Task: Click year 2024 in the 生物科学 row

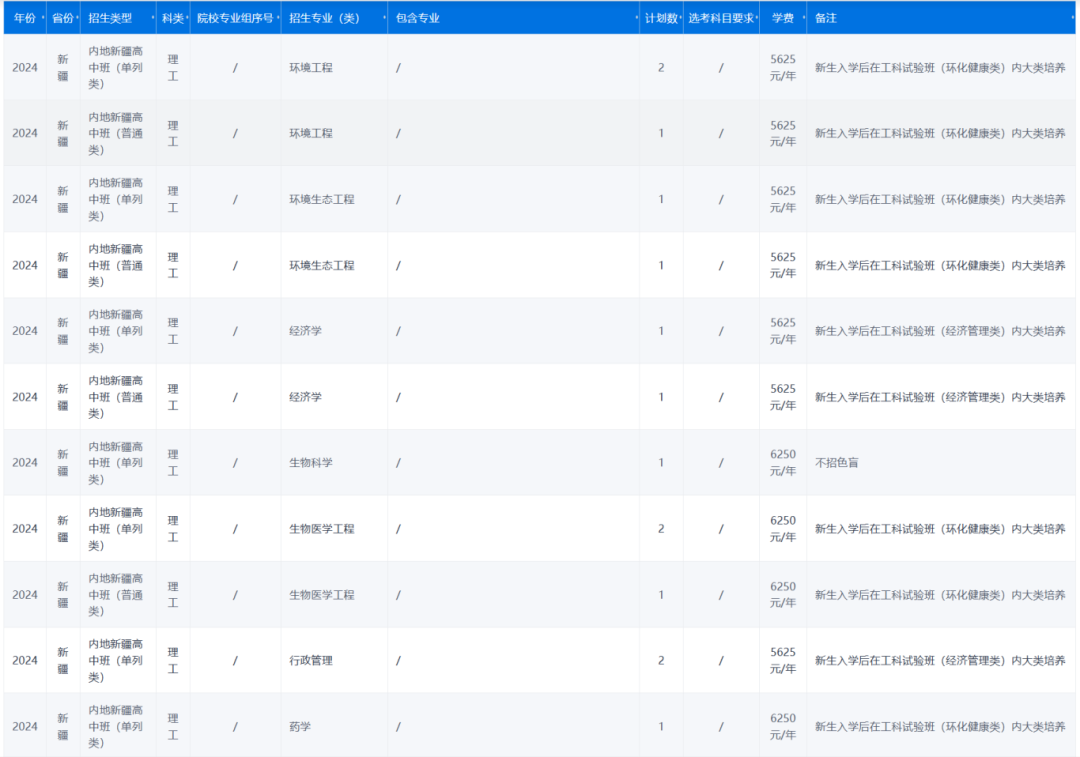Action: [25, 463]
